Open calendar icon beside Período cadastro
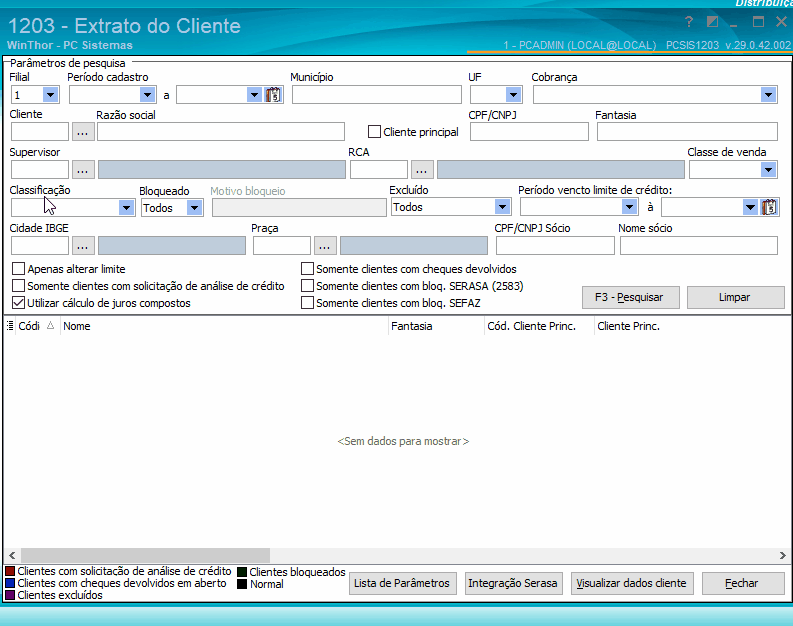Viewport: 793px width, 626px height. pyautogui.click(x=273, y=95)
